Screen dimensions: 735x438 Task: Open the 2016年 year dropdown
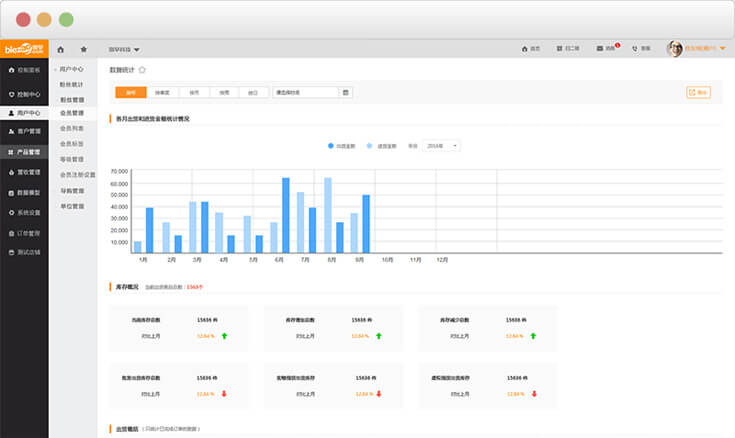pyautogui.click(x=442, y=146)
